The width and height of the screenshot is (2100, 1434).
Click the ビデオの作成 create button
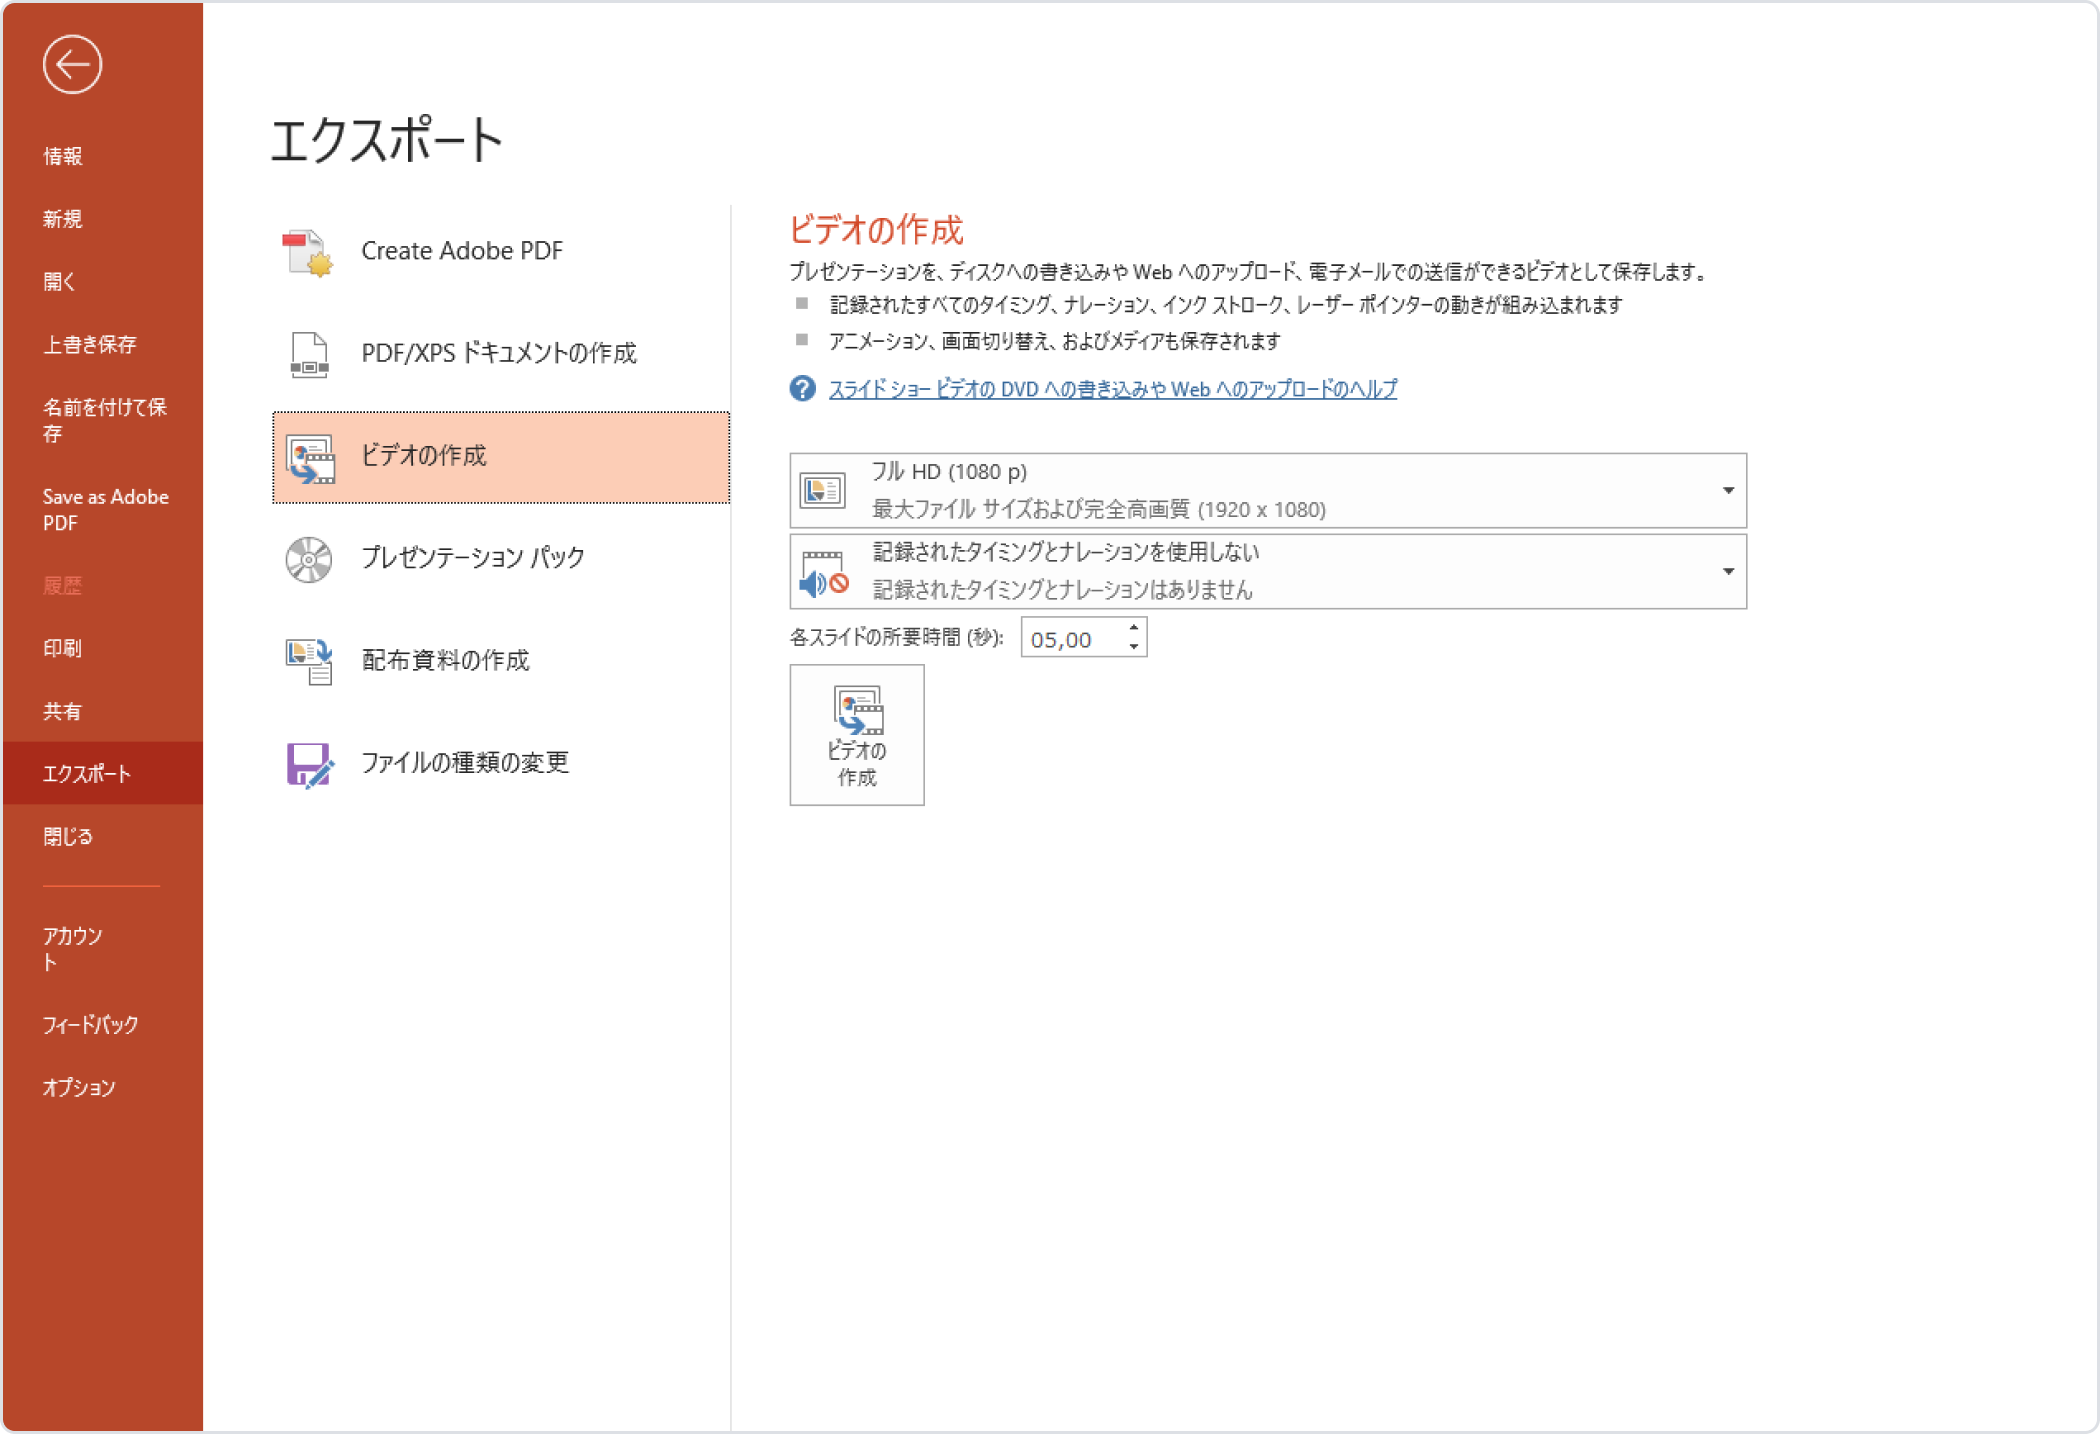pyautogui.click(x=857, y=735)
